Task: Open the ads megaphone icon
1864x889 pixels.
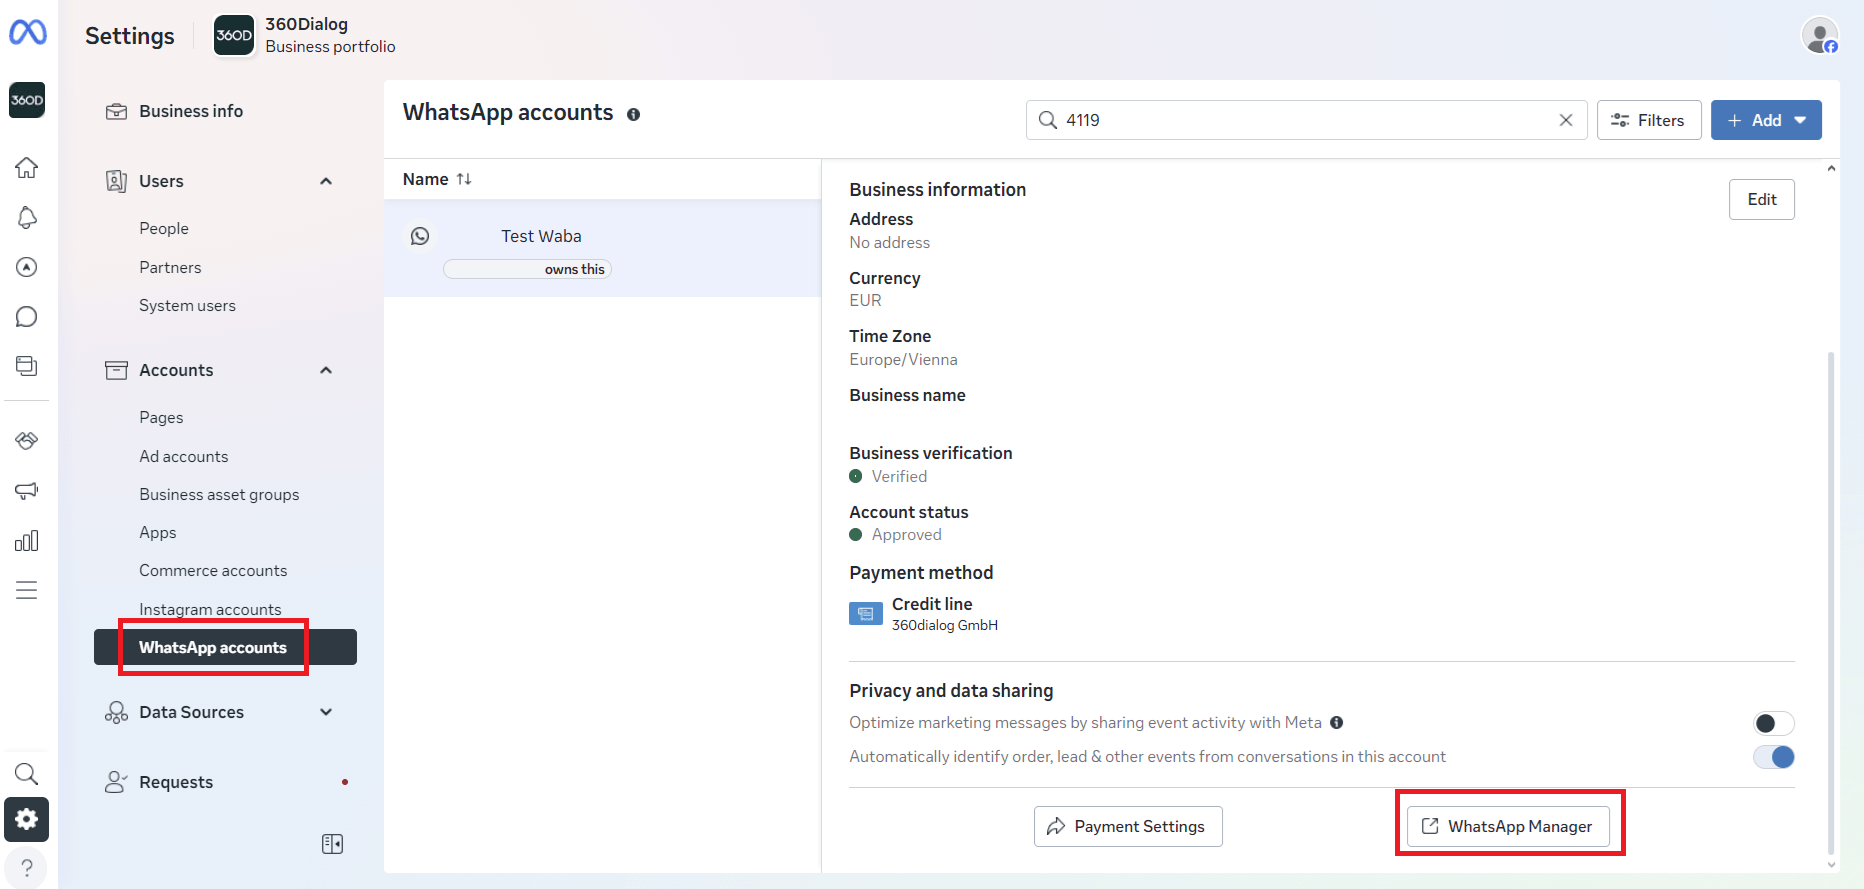Action: pyautogui.click(x=27, y=491)
